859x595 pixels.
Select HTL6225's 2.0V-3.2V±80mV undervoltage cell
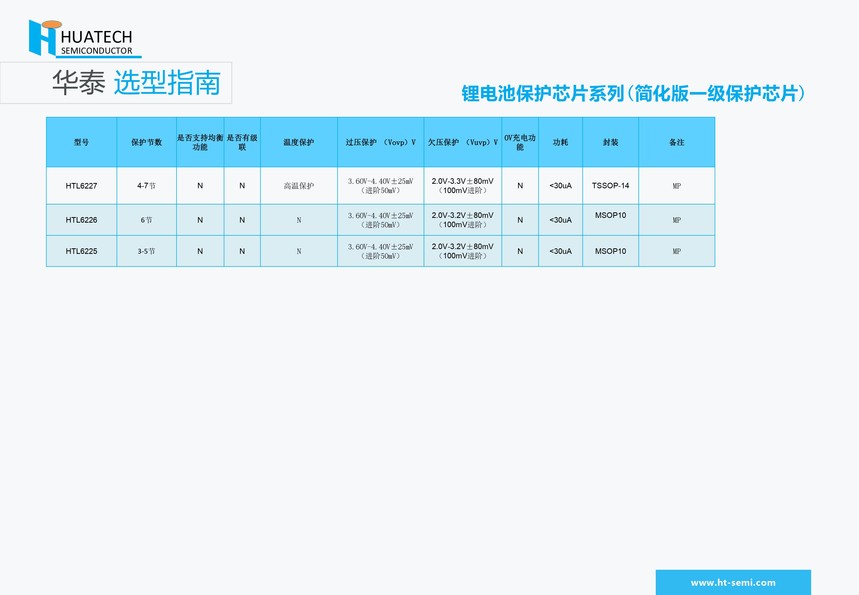click(463, 251)
